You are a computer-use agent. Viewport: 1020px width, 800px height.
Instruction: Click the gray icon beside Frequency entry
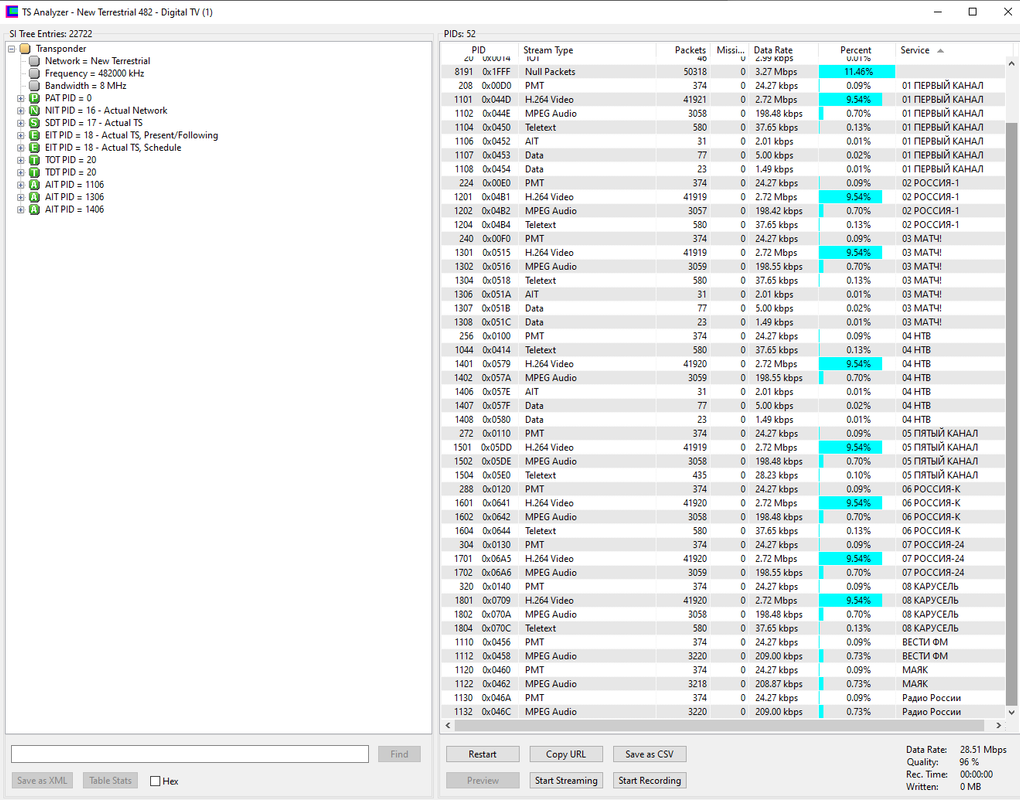tap(34, 73)
